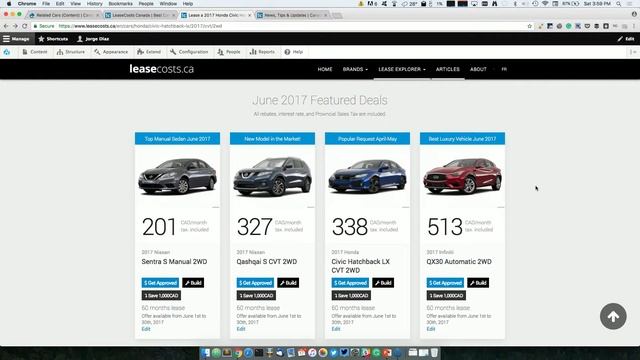Click the Edit link on the Qashqai card
The height and width of the screenshot is (360, 640).
(241, 329)
